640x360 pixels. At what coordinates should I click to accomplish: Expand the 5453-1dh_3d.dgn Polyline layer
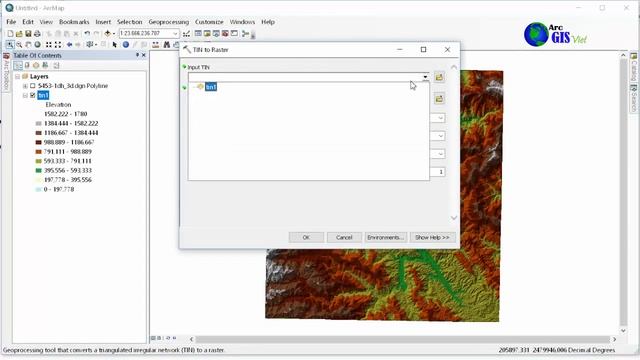(25, 86)
